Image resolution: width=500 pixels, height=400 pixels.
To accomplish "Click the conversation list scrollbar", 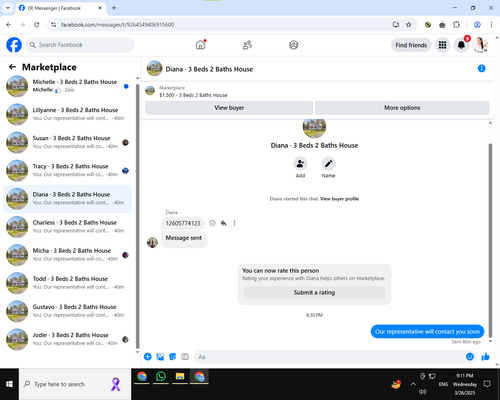I will (x=137, y=215).
